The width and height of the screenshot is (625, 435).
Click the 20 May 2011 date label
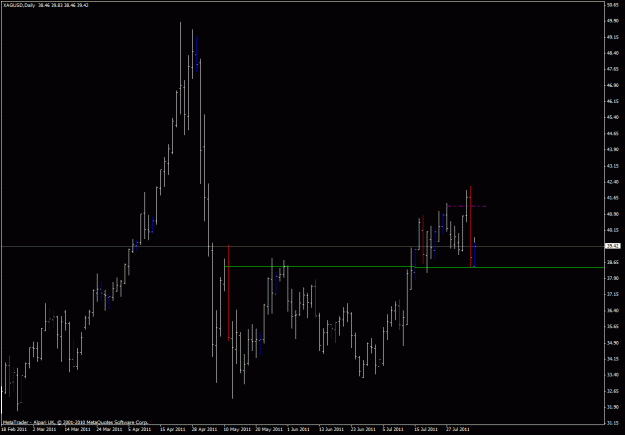point(269,430)
